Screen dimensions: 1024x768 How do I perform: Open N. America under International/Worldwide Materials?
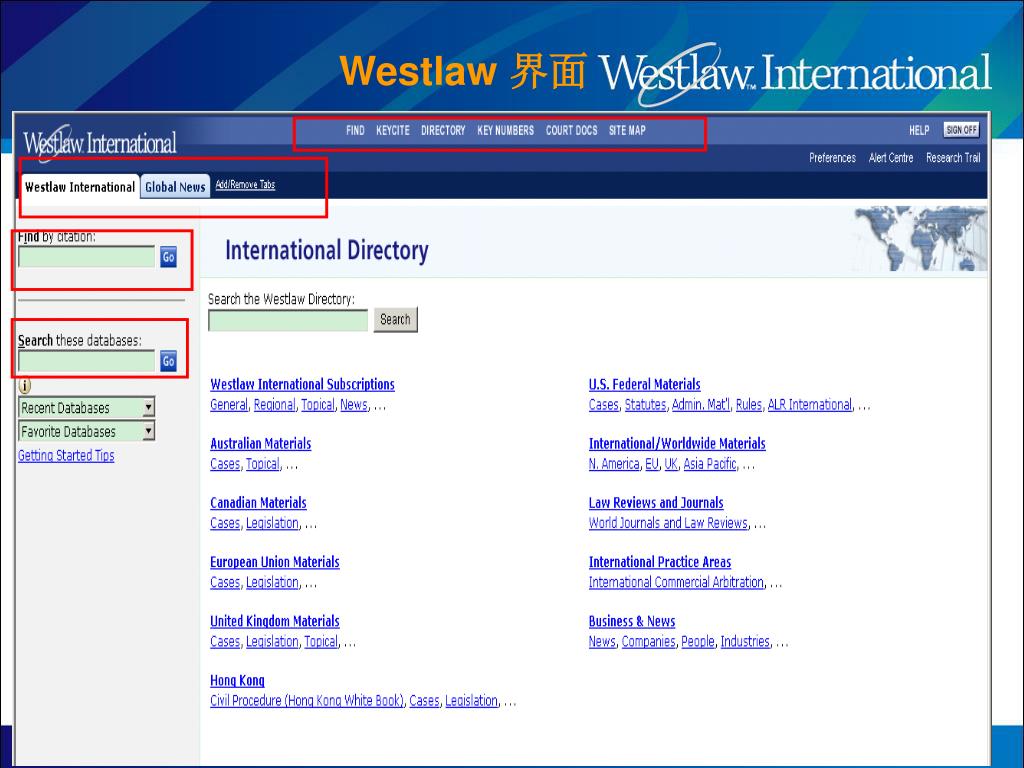click(614, 464)
